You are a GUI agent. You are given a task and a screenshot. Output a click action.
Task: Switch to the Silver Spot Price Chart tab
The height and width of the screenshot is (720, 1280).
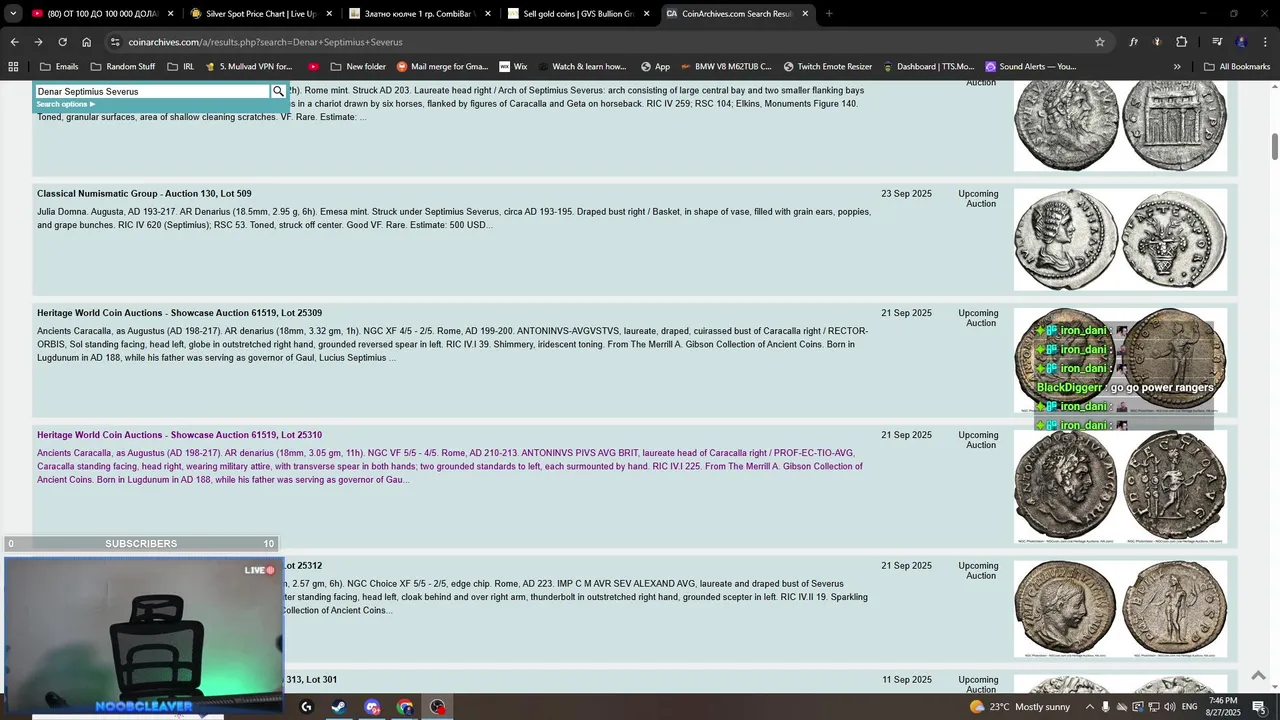260,14
